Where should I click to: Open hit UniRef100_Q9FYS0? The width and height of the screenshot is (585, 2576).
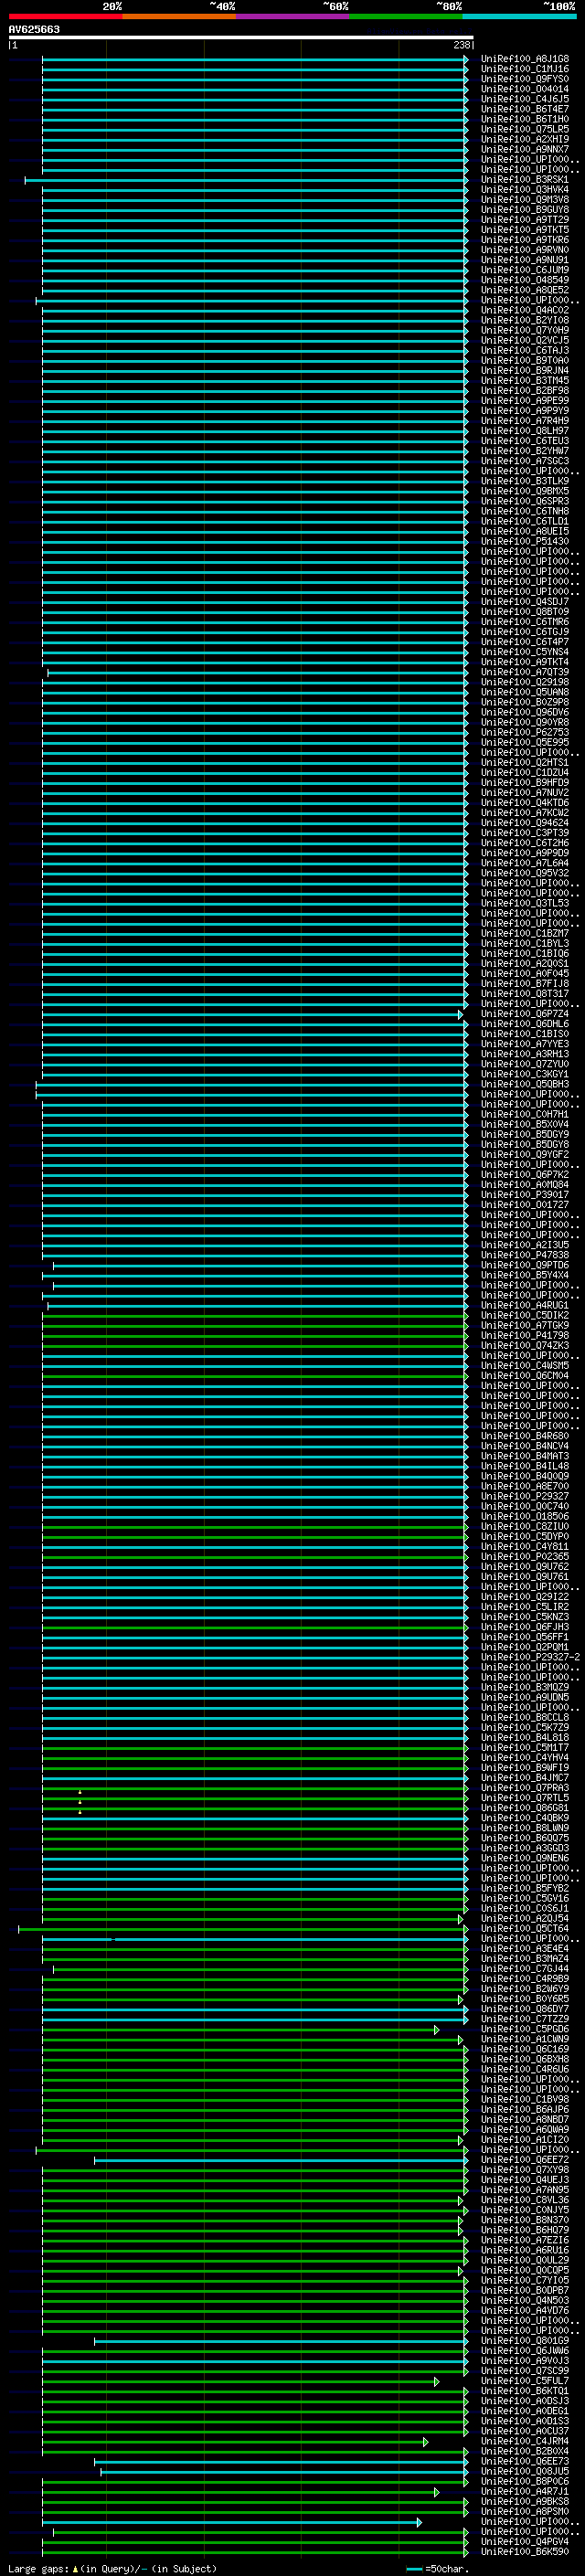pos(525,79)
